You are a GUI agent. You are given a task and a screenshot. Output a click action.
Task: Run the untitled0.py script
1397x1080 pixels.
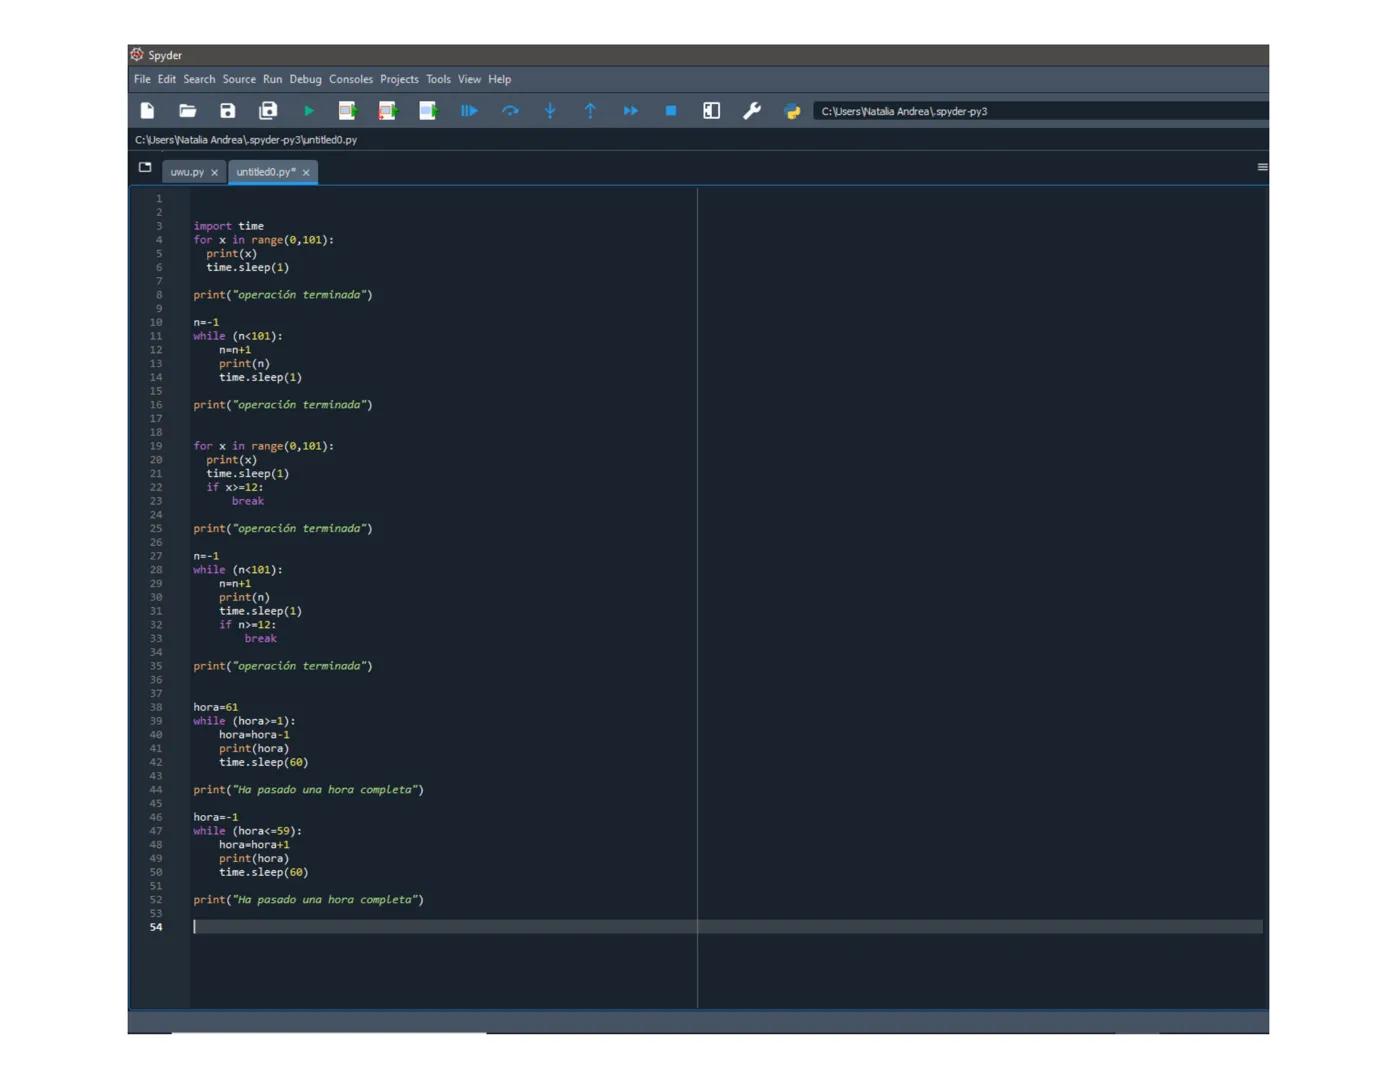[308, 111]
